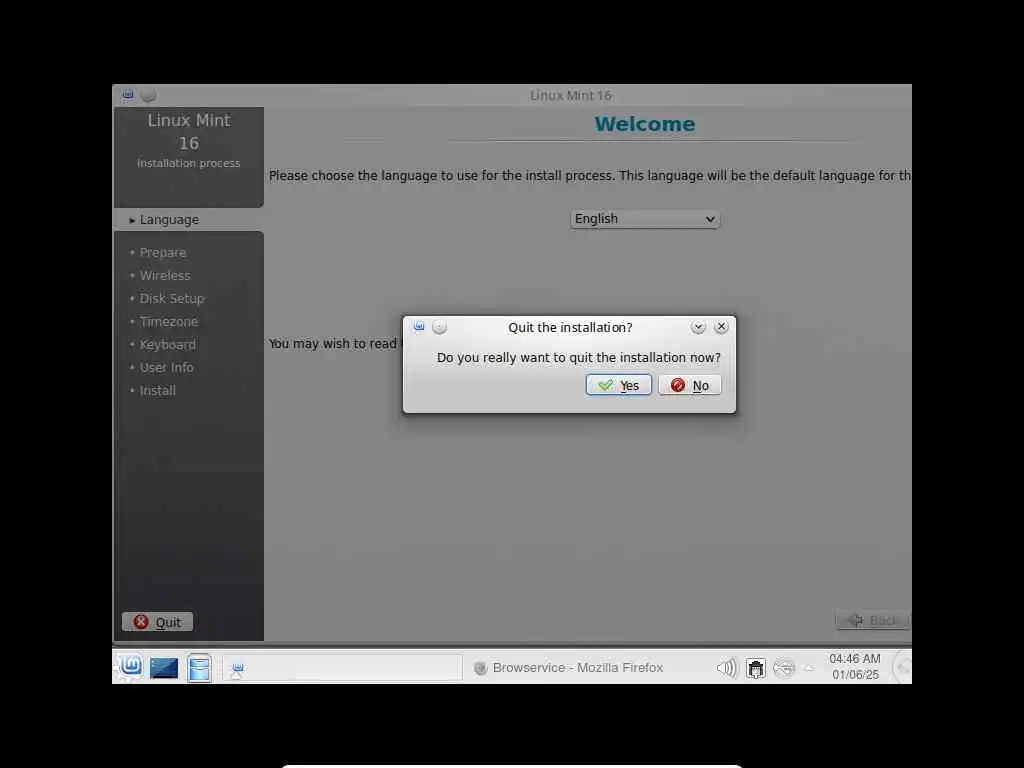Click the installer entry in the taskbar
Image resolution: width=1024 pixels, height=768 pixels.
tap(342, 668)
